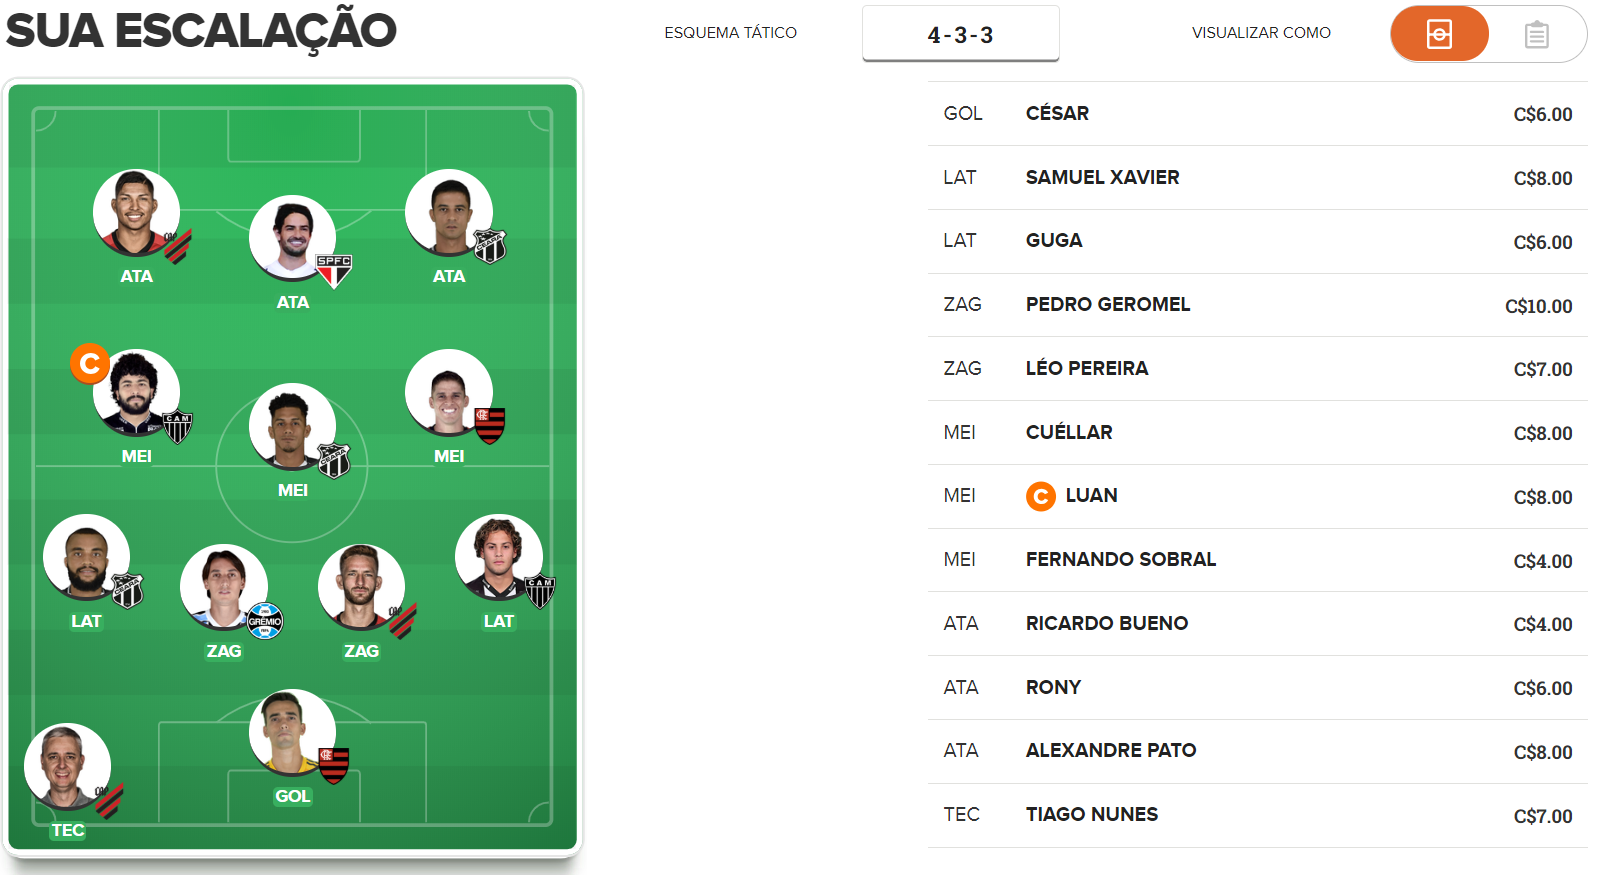Click Ceará badge on center midfielder
This screenshot has width=1597, height=875.
[x=334, y=460]
